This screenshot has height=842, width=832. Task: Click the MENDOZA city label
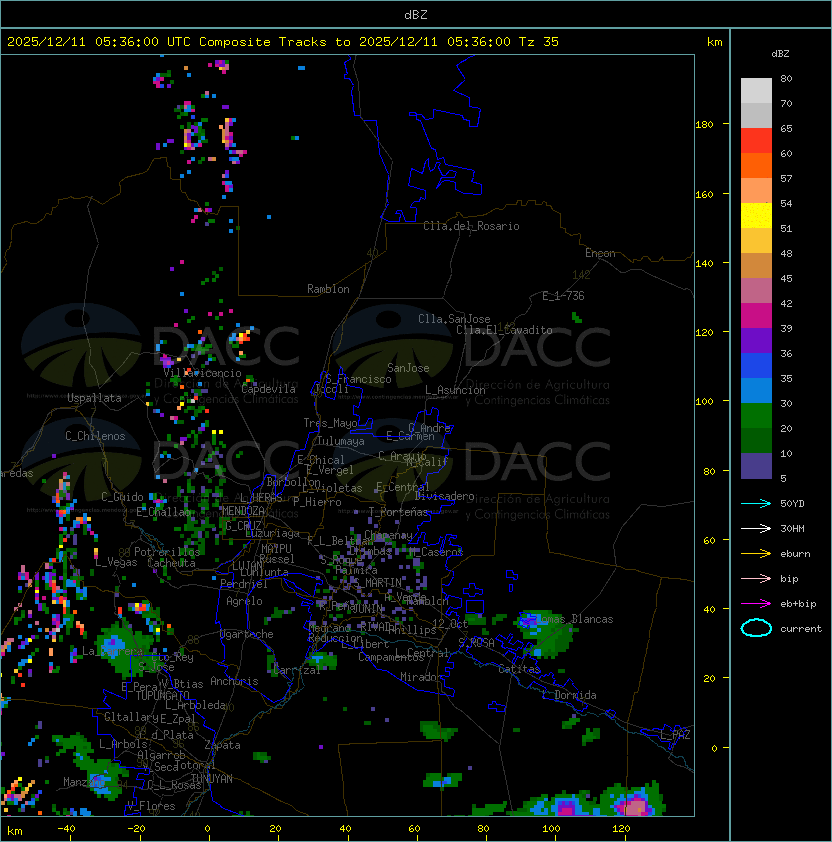[243, 511]
